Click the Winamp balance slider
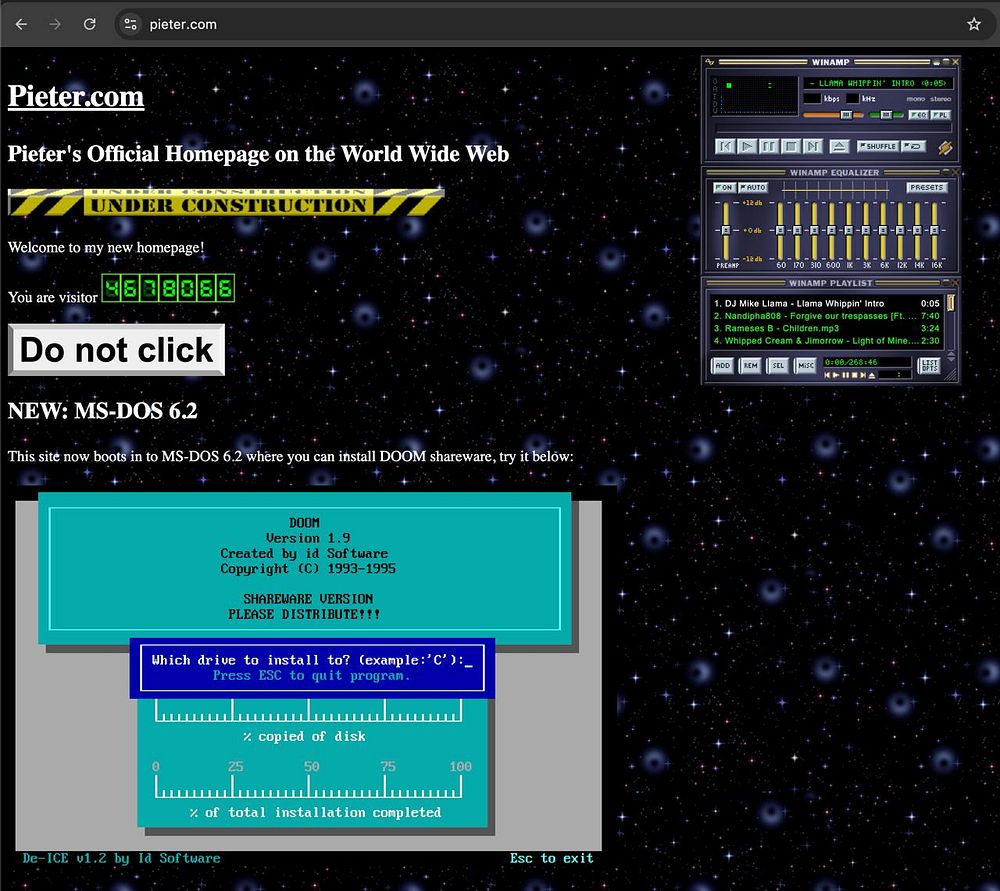Viewport: 1000px width, 891px height. [x=886, y=115]
